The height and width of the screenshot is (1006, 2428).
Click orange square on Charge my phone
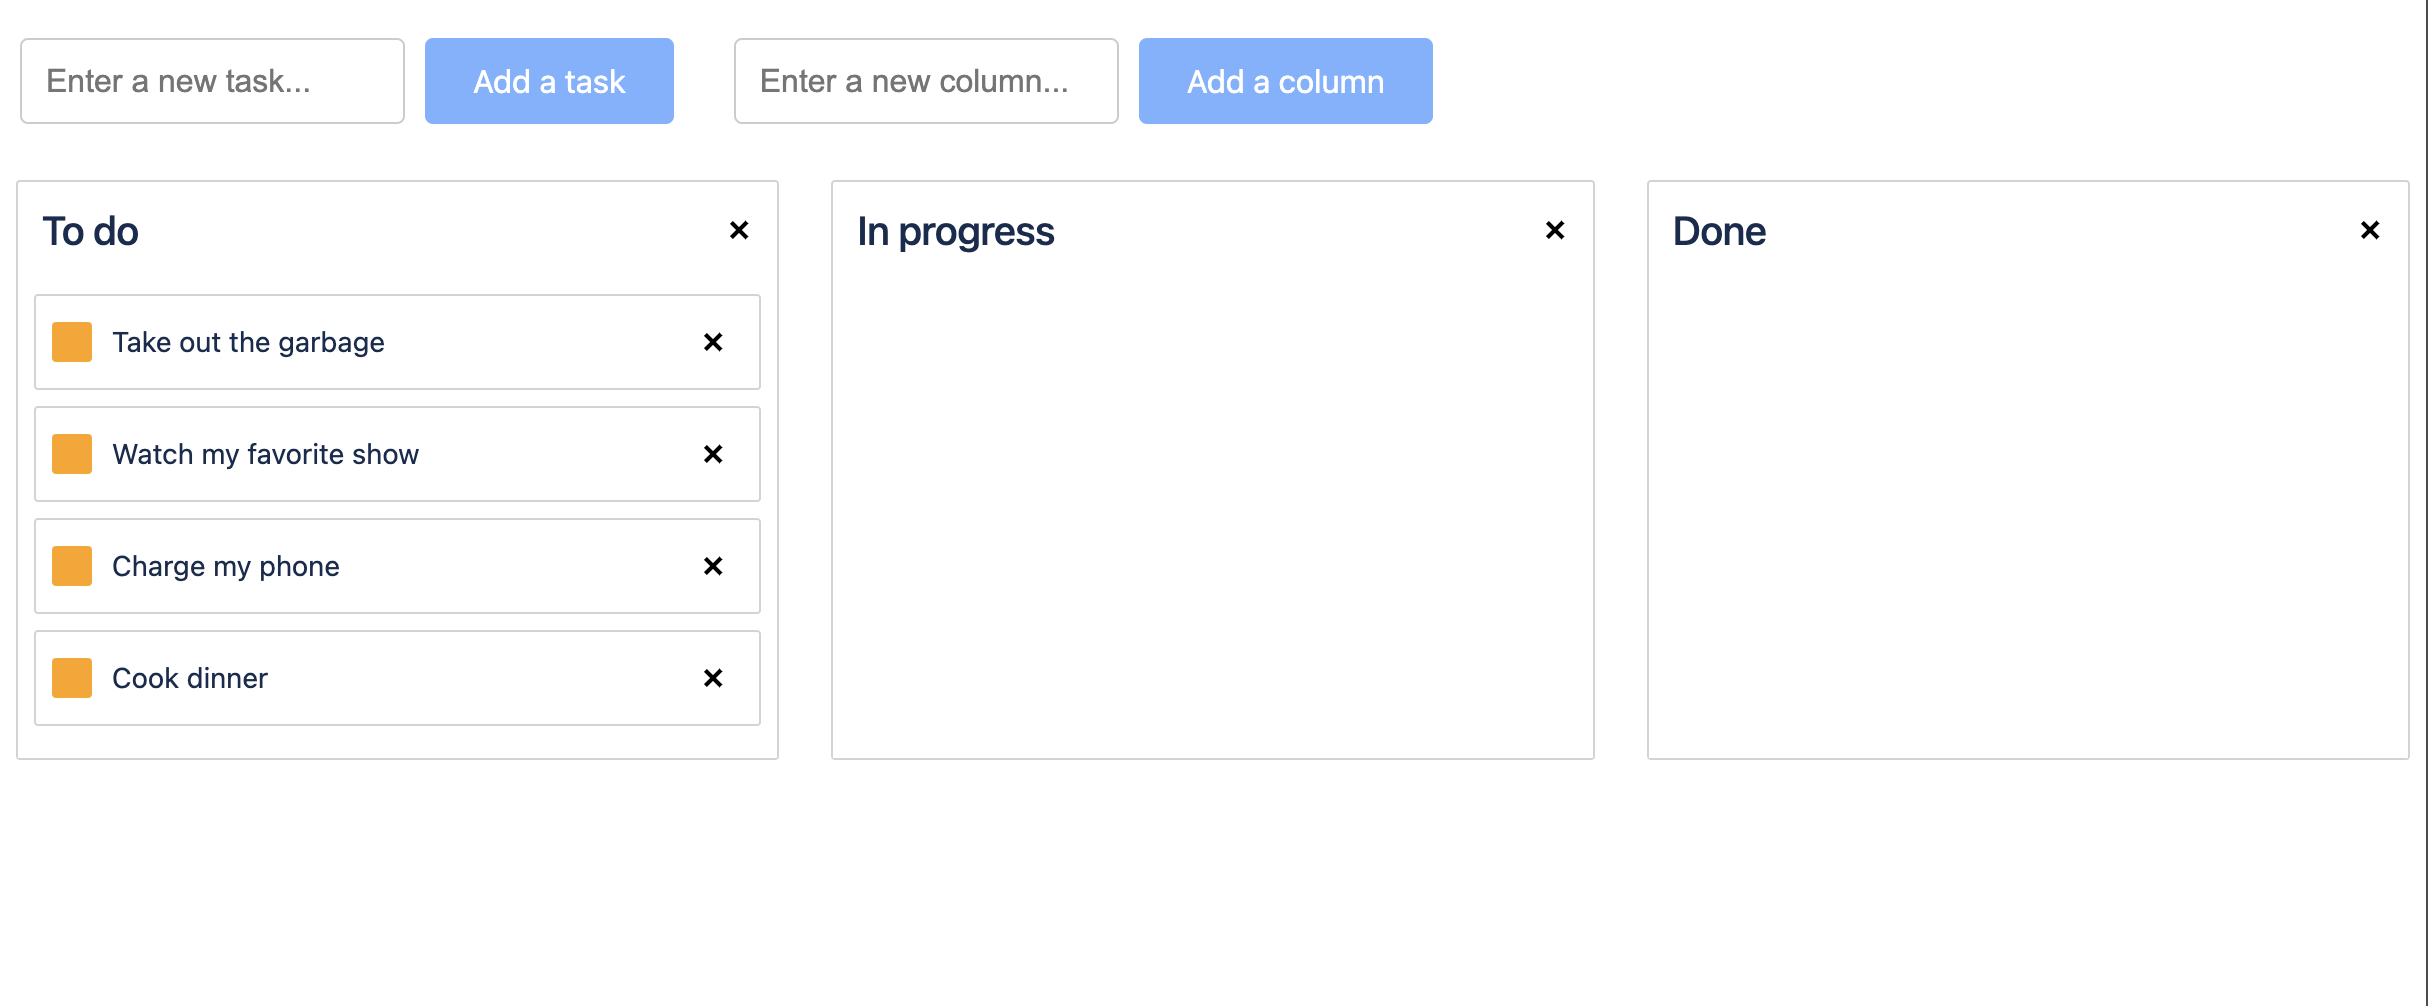[72, 566]
